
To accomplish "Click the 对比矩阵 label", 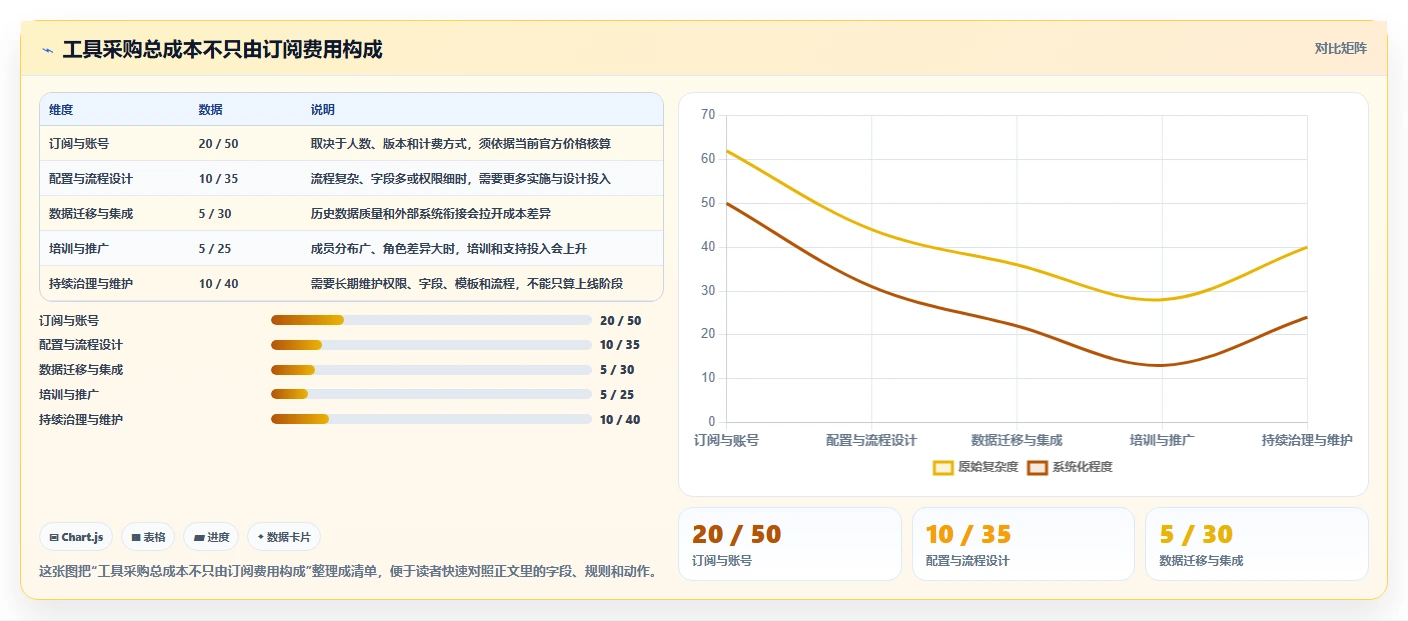I will tap(1340, 48).
